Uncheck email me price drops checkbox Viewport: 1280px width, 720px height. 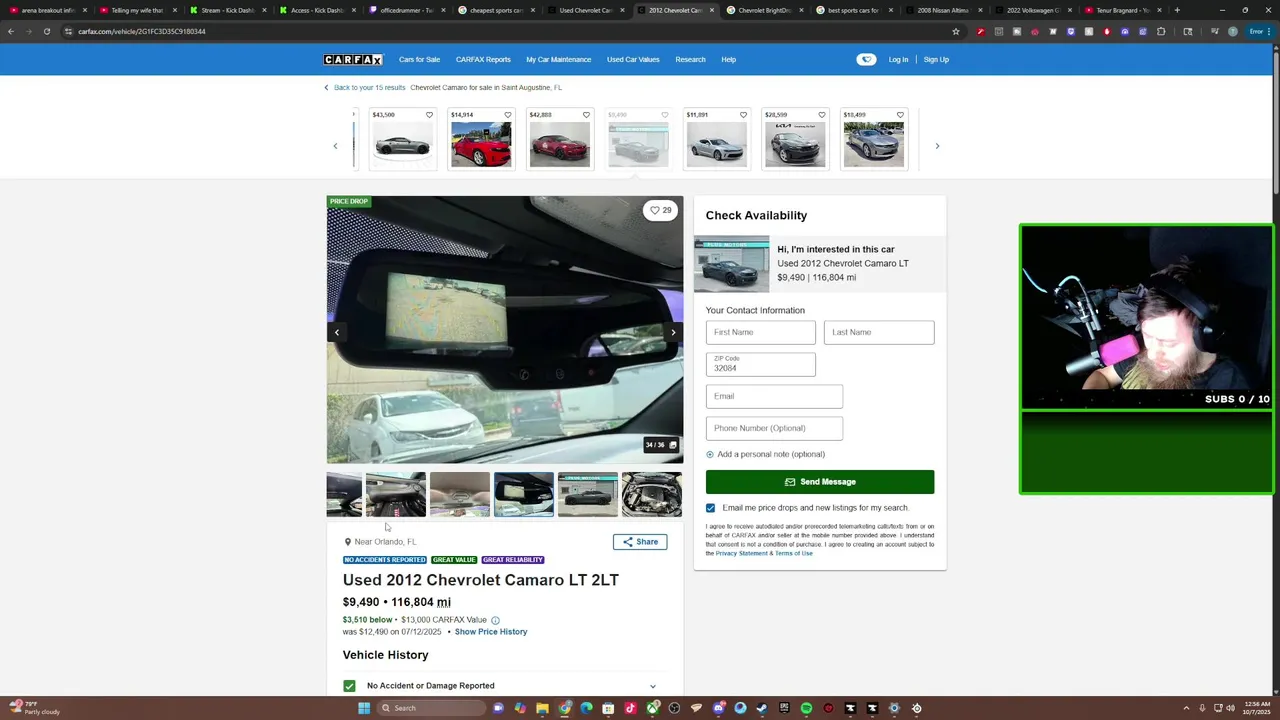point(710,508)
